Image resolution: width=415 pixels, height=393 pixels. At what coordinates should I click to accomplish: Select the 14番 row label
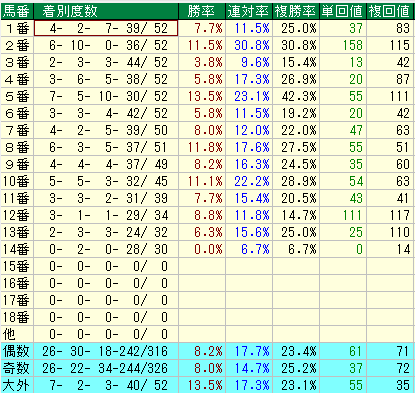click(17, 249)
